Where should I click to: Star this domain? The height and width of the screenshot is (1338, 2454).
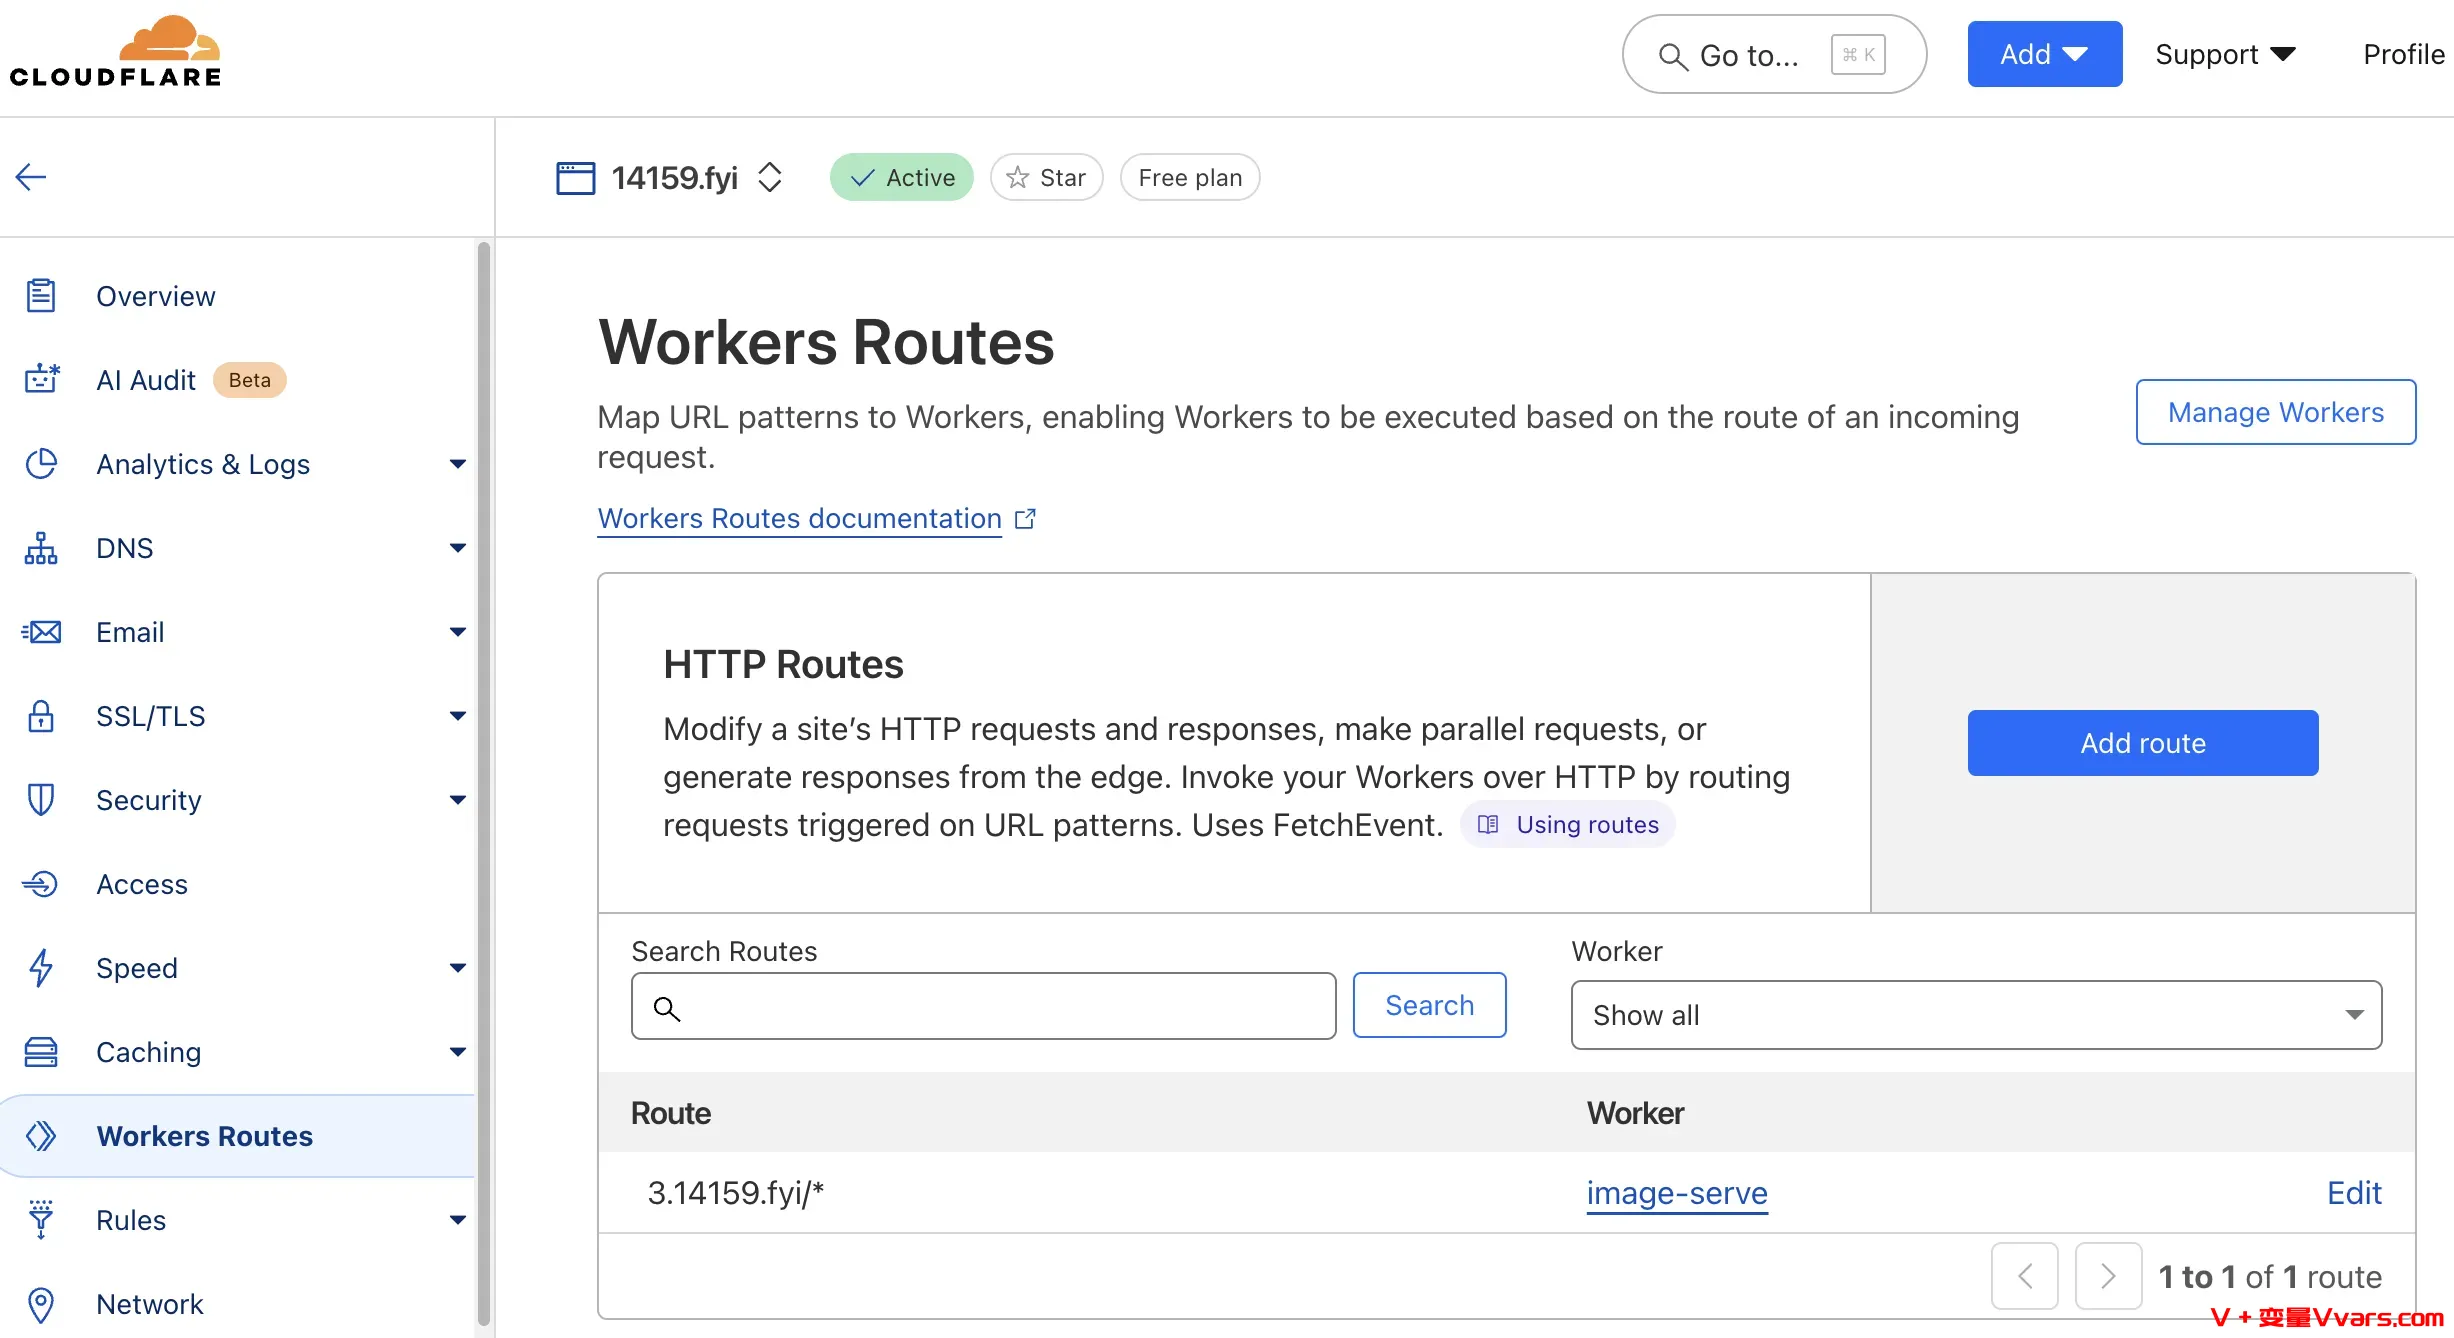pos(1047,177)
